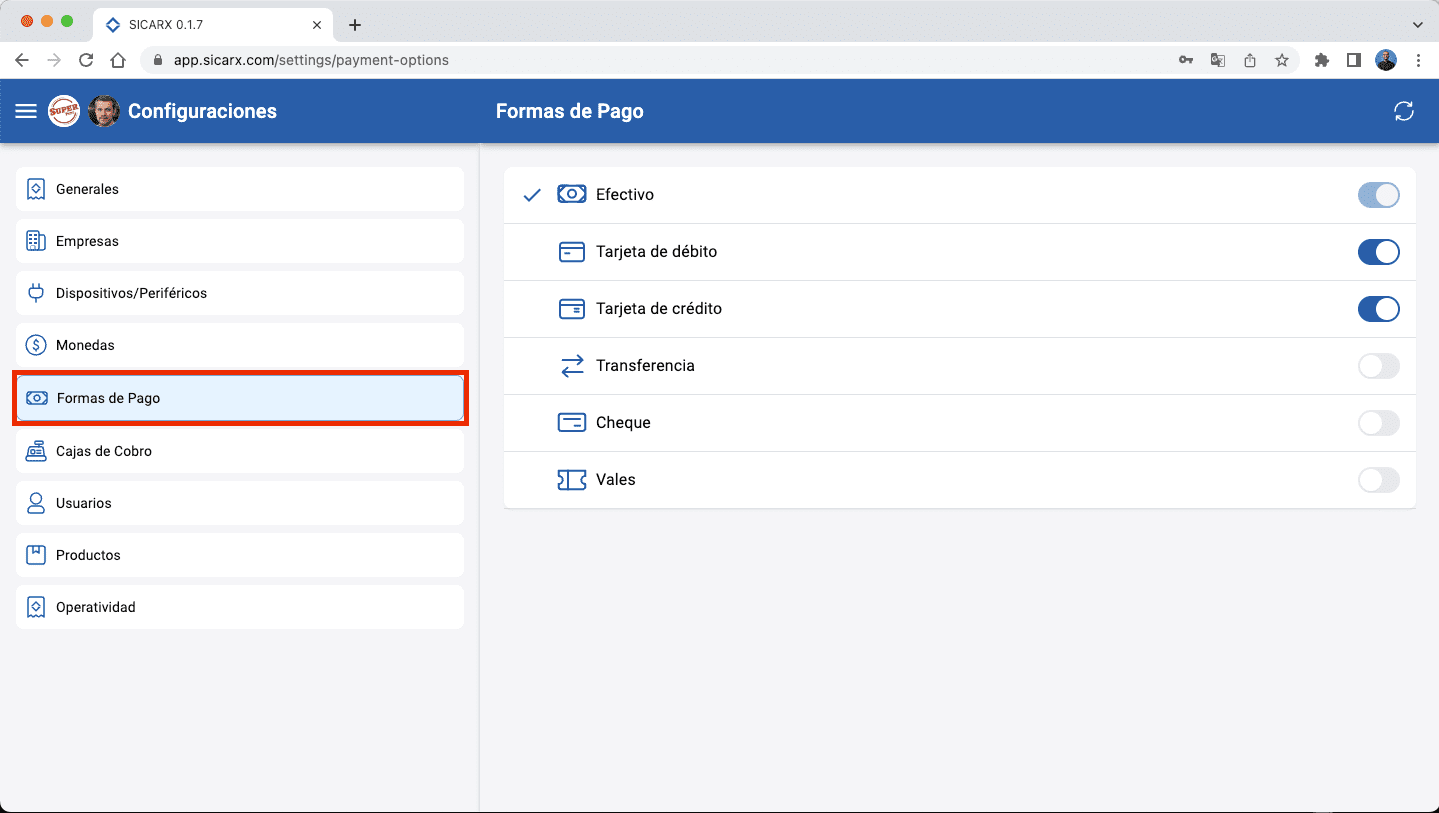Click the refresh icon in the header
Screen dimensions: 1439x813
[1404, 111]
